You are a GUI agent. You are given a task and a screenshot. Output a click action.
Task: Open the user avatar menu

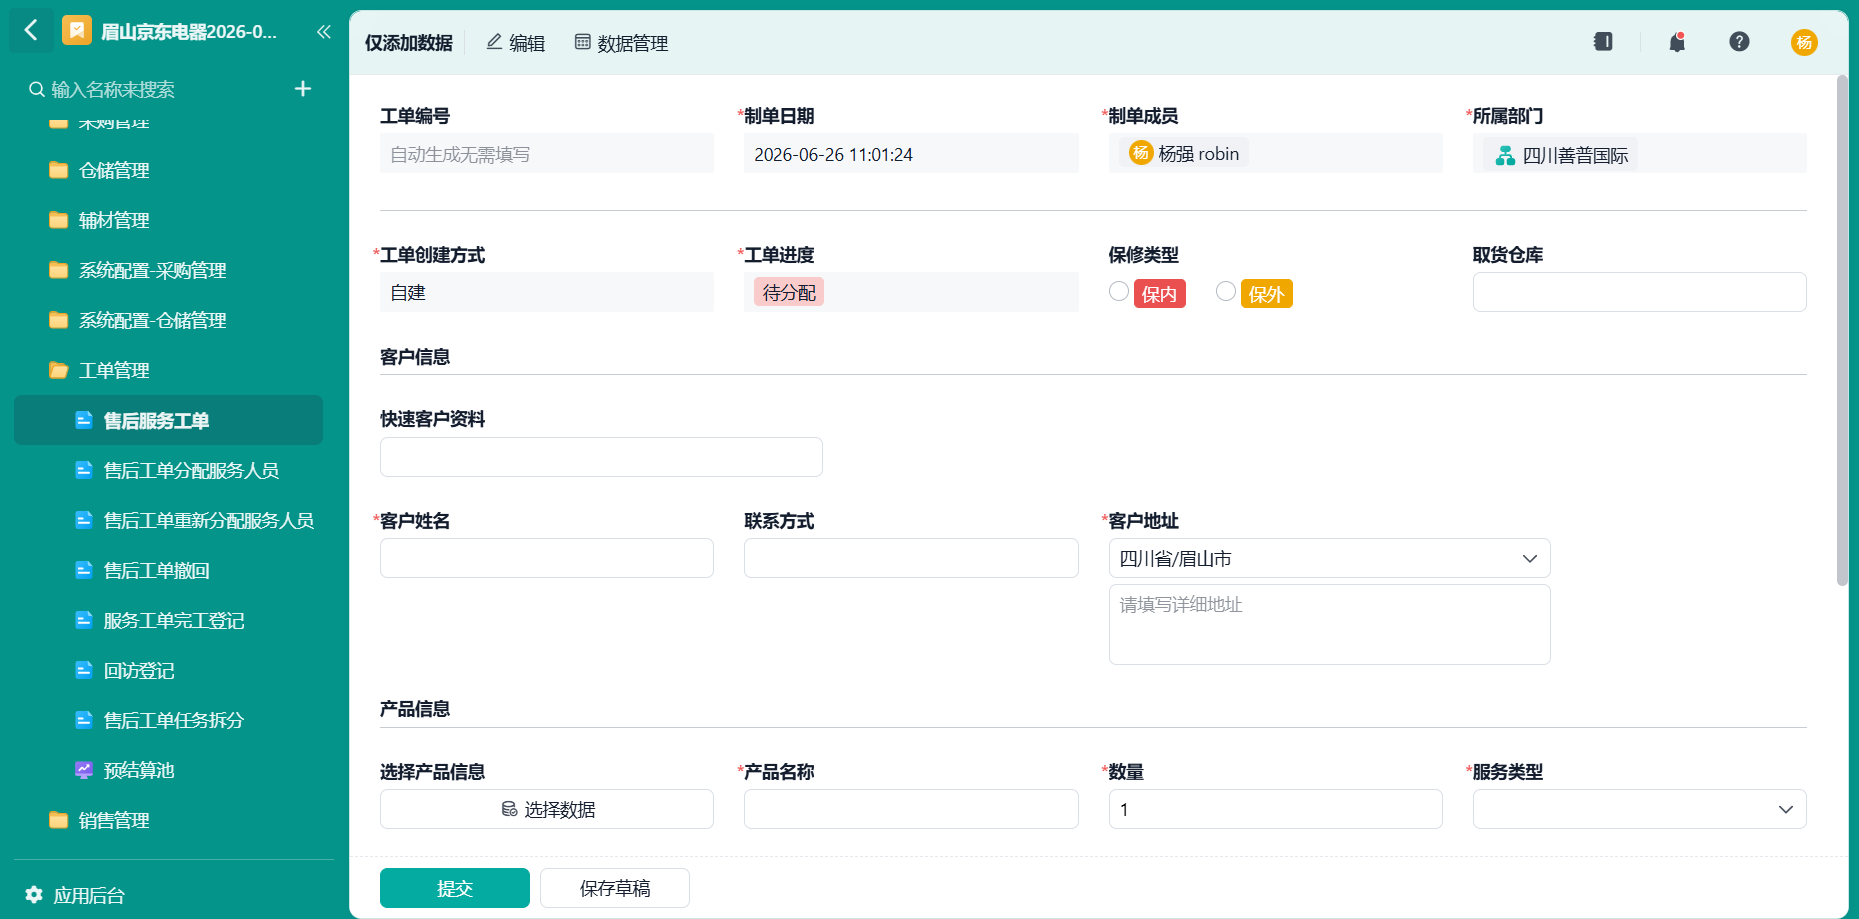click(x=1804, y=42)
